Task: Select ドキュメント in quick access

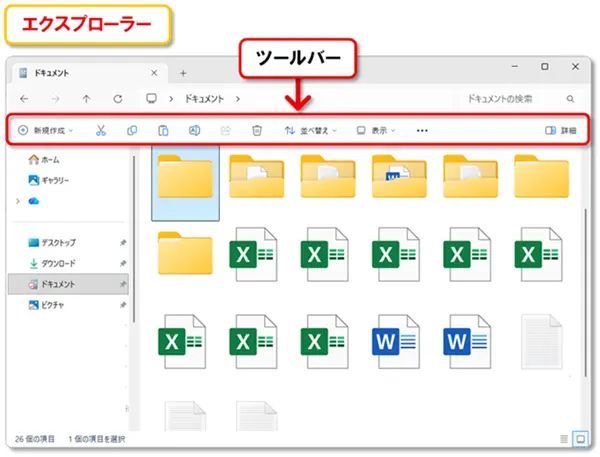Action: click(68, 284)
